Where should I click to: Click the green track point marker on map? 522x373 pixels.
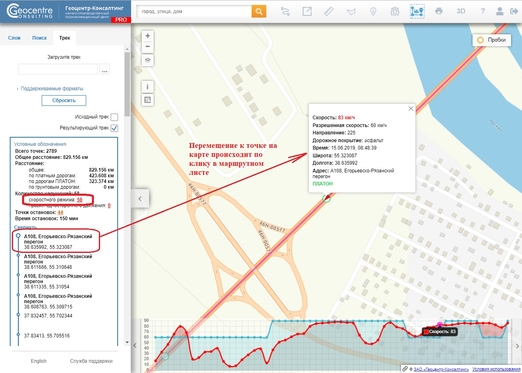click(x=327, y=198)
